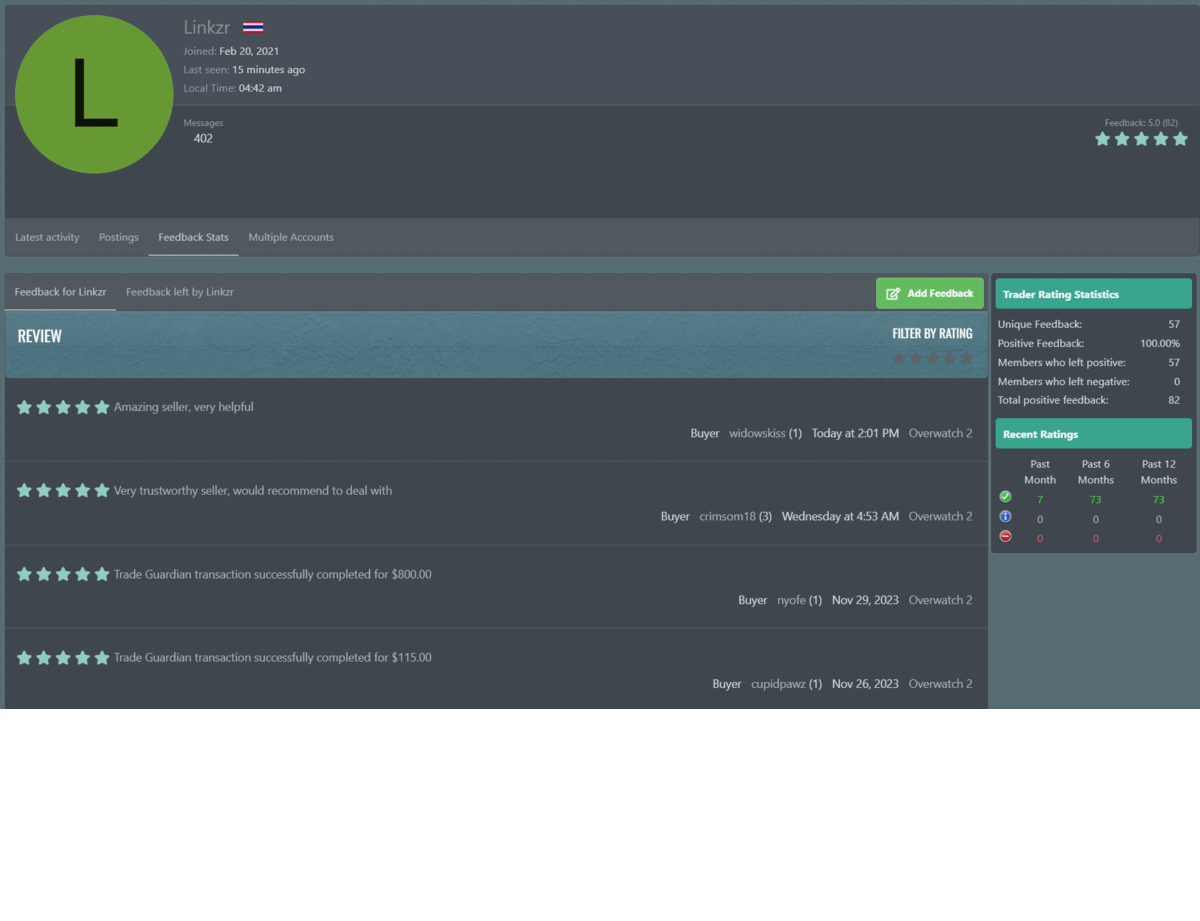The width and height of the screenshot is (1200, 921).
Task: Click the stars on the $800.00 transaction review
Action: (x=63, y=574)
